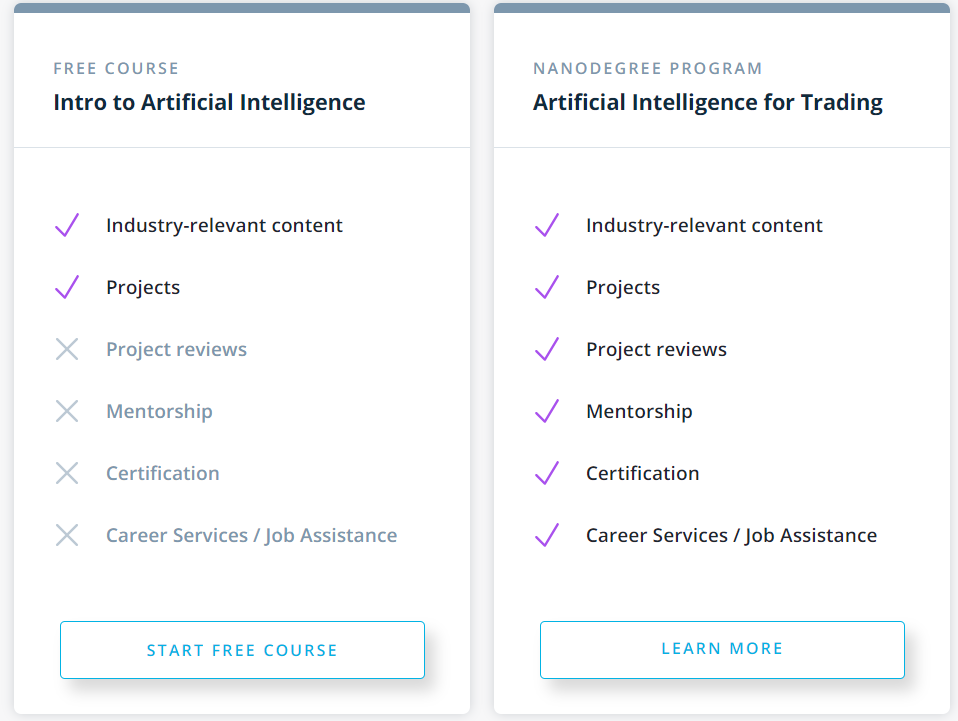The image size is (958, 721).
Task: Click the purple checkmark next to Projects in the Free Course card
Action: [x=67, y=287]
